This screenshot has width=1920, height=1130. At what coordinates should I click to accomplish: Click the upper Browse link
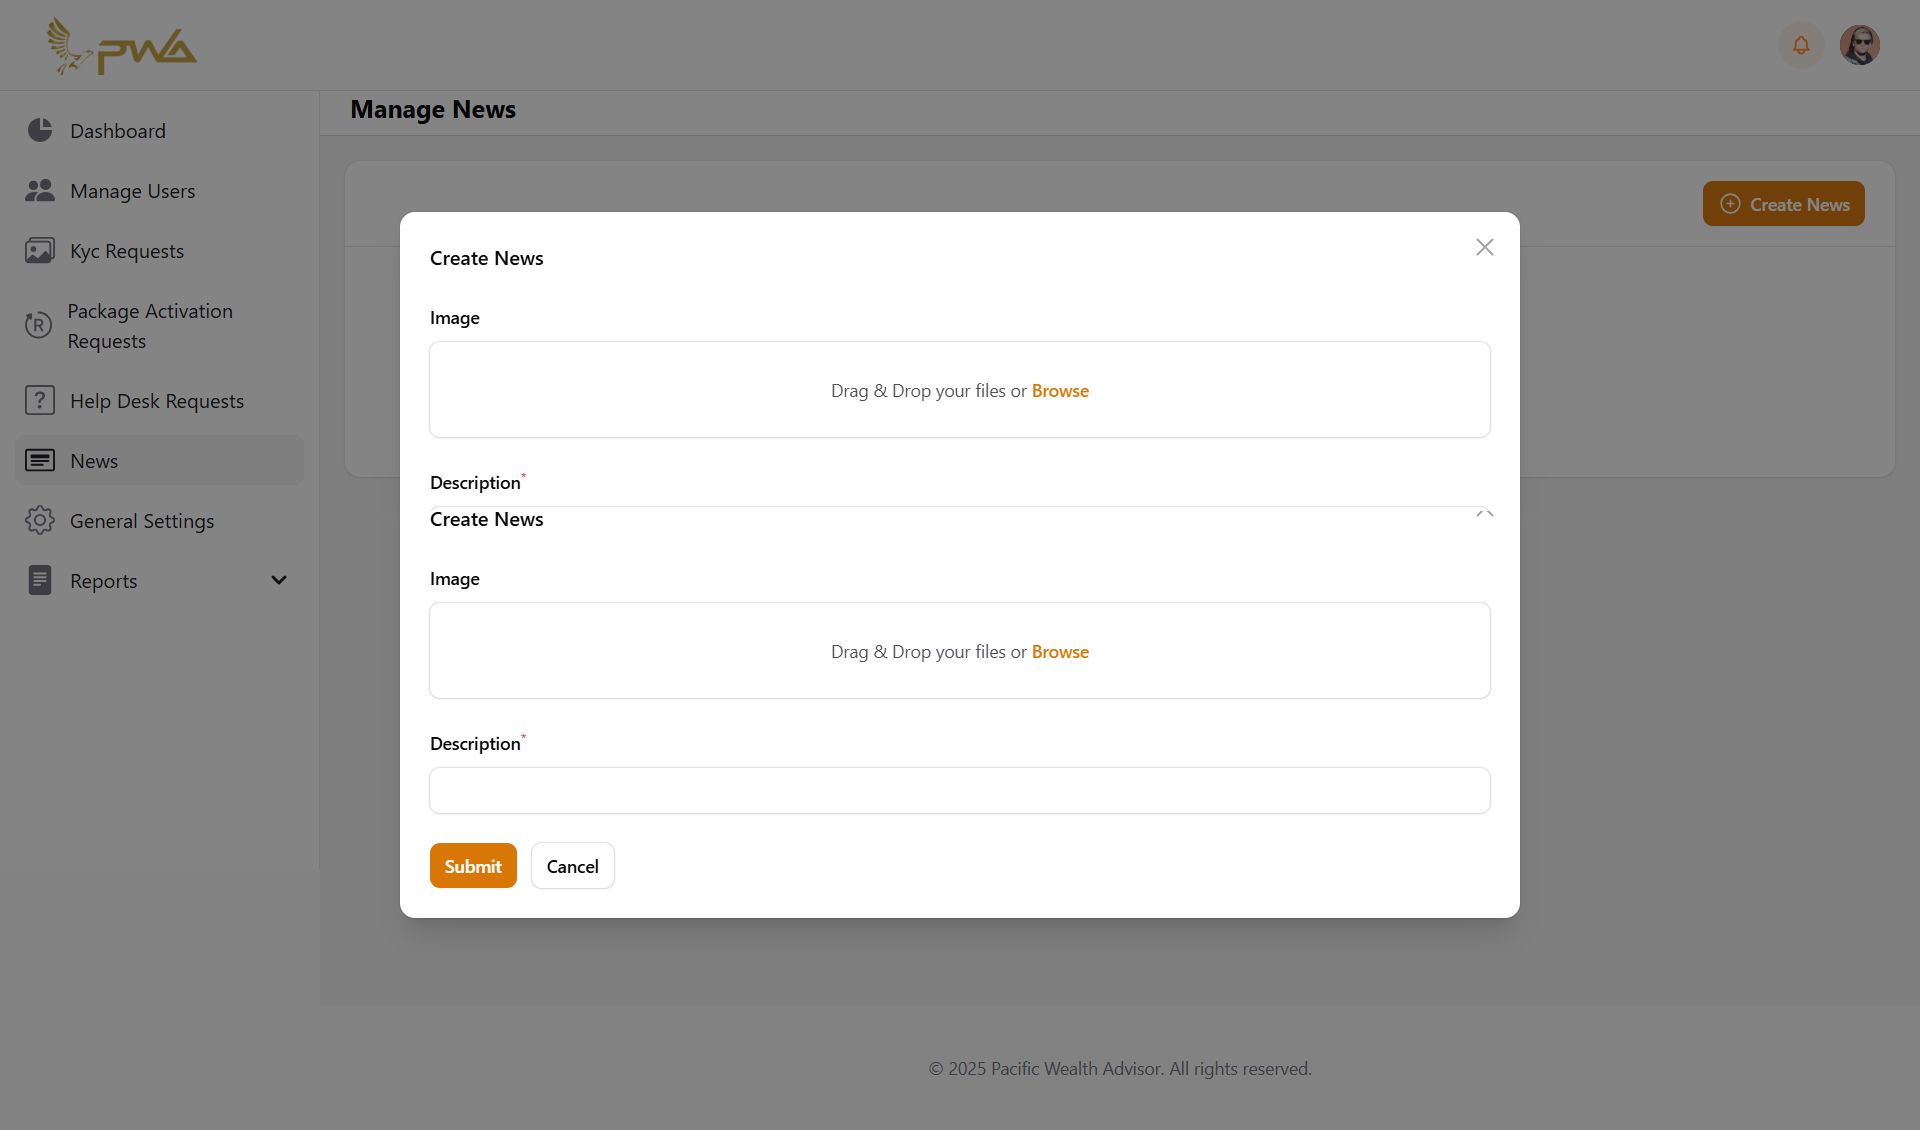1060,391
